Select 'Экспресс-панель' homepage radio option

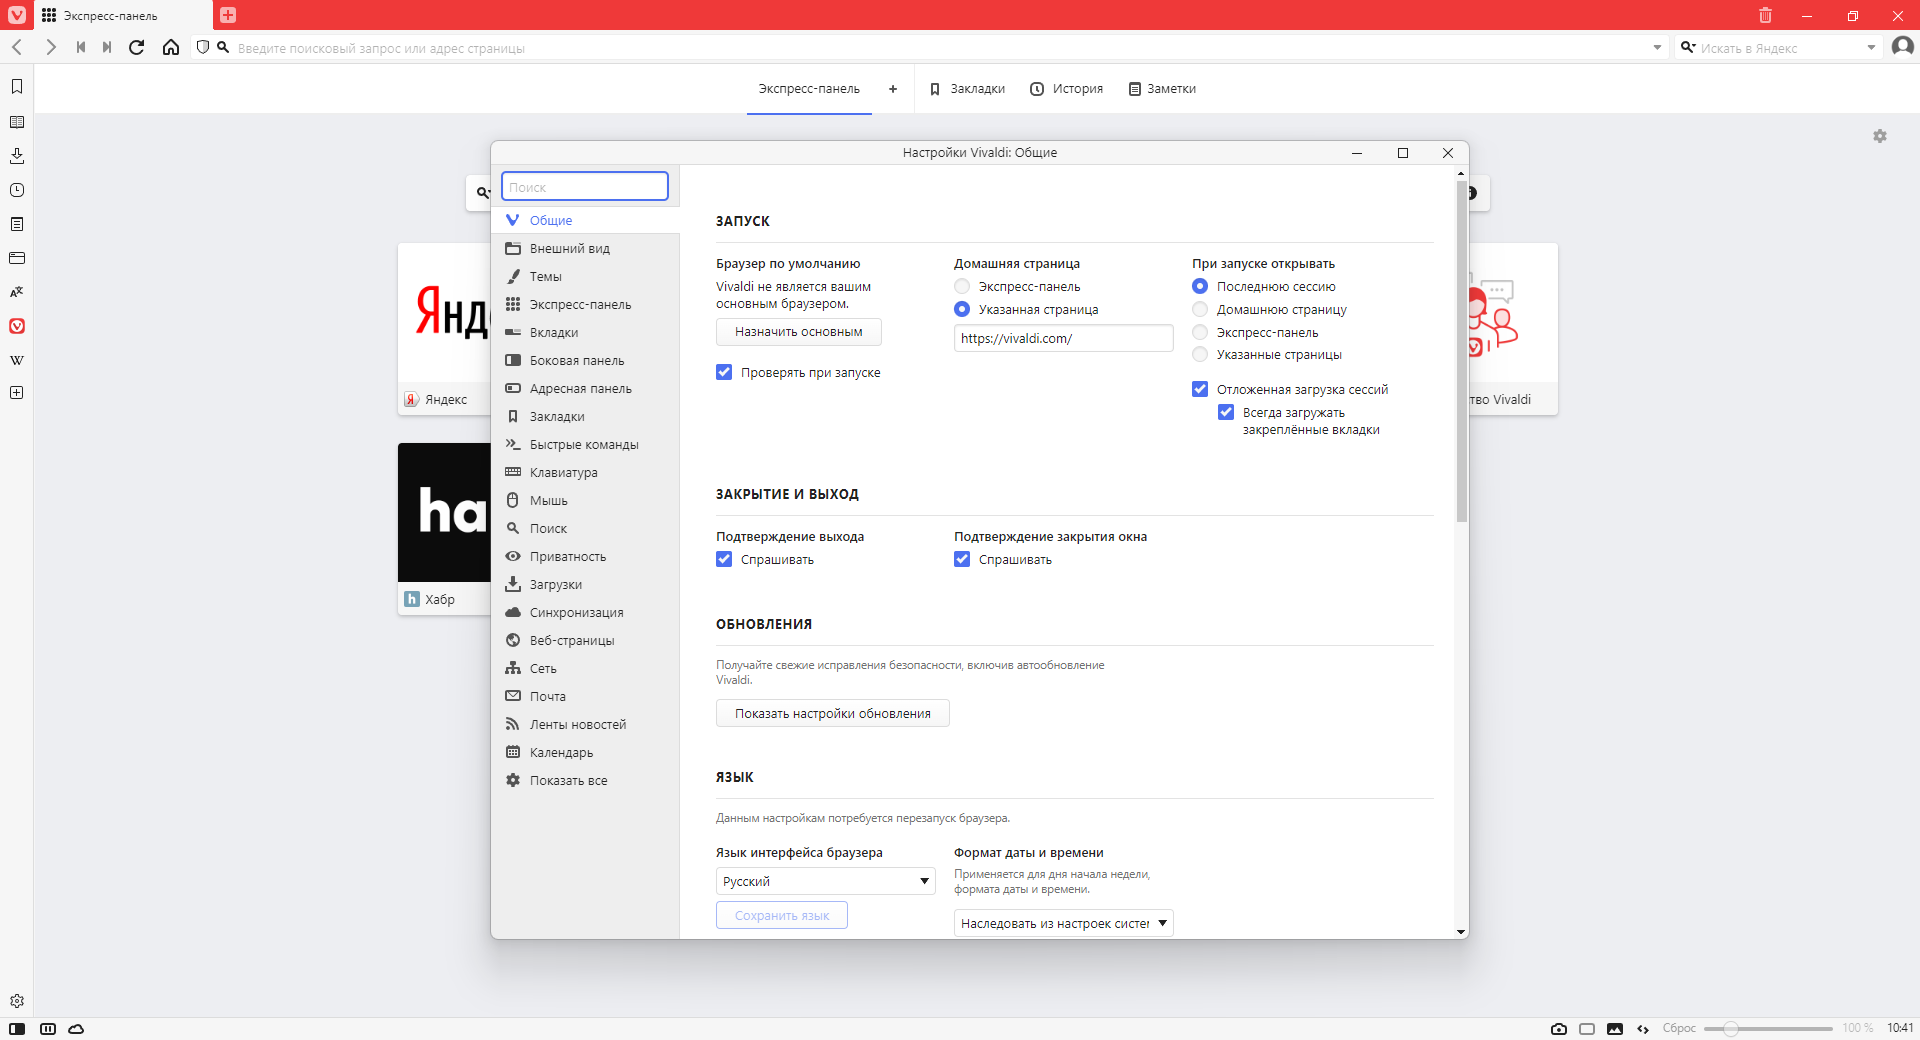[962, 287]
